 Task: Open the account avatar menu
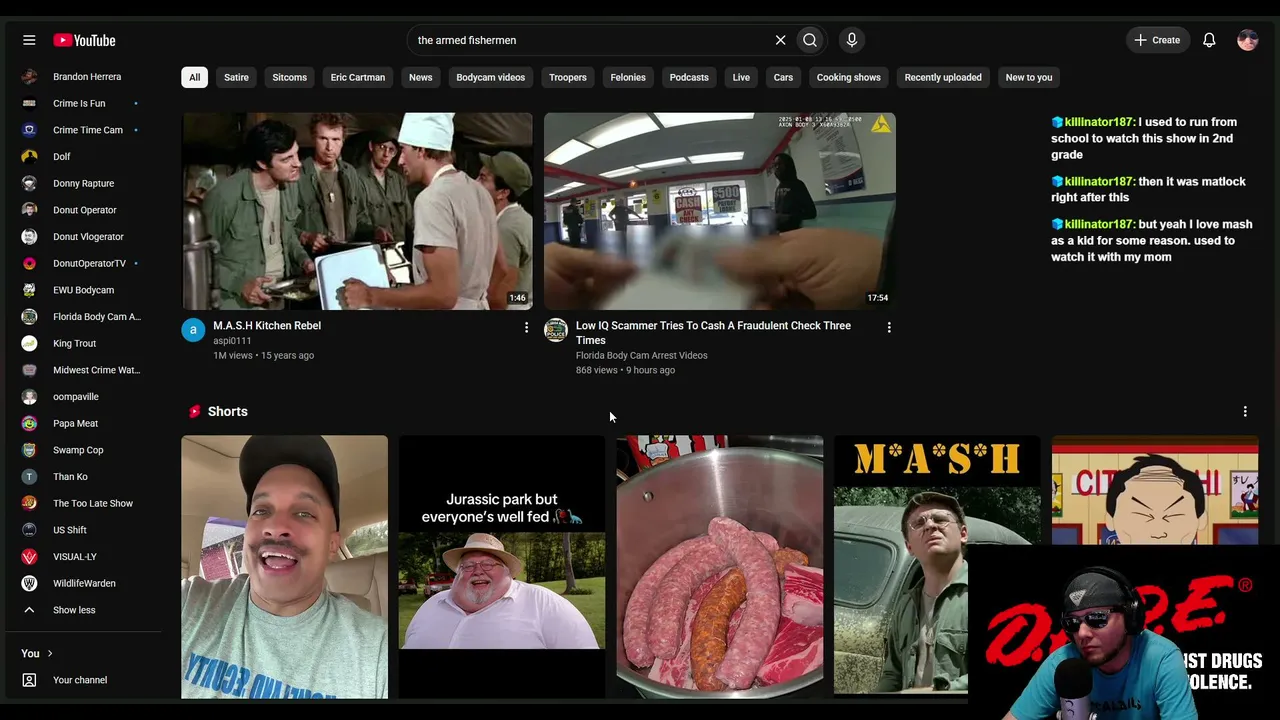(1247, 40)
